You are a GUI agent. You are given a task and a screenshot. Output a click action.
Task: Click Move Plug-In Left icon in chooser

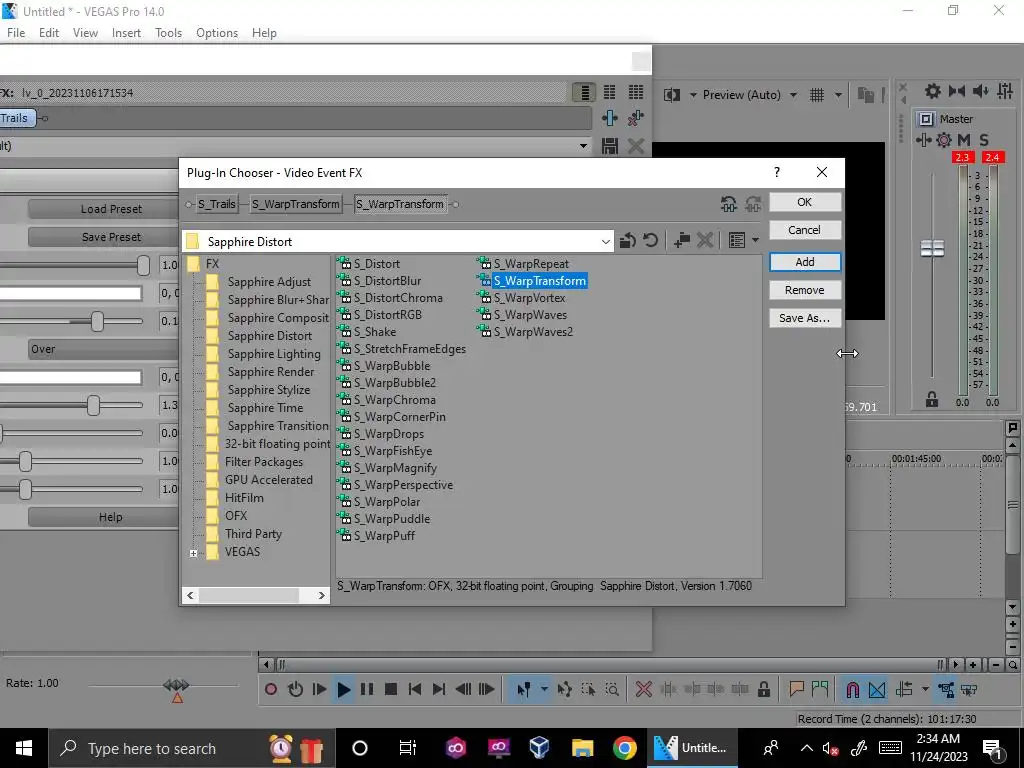tap(729, 204)
